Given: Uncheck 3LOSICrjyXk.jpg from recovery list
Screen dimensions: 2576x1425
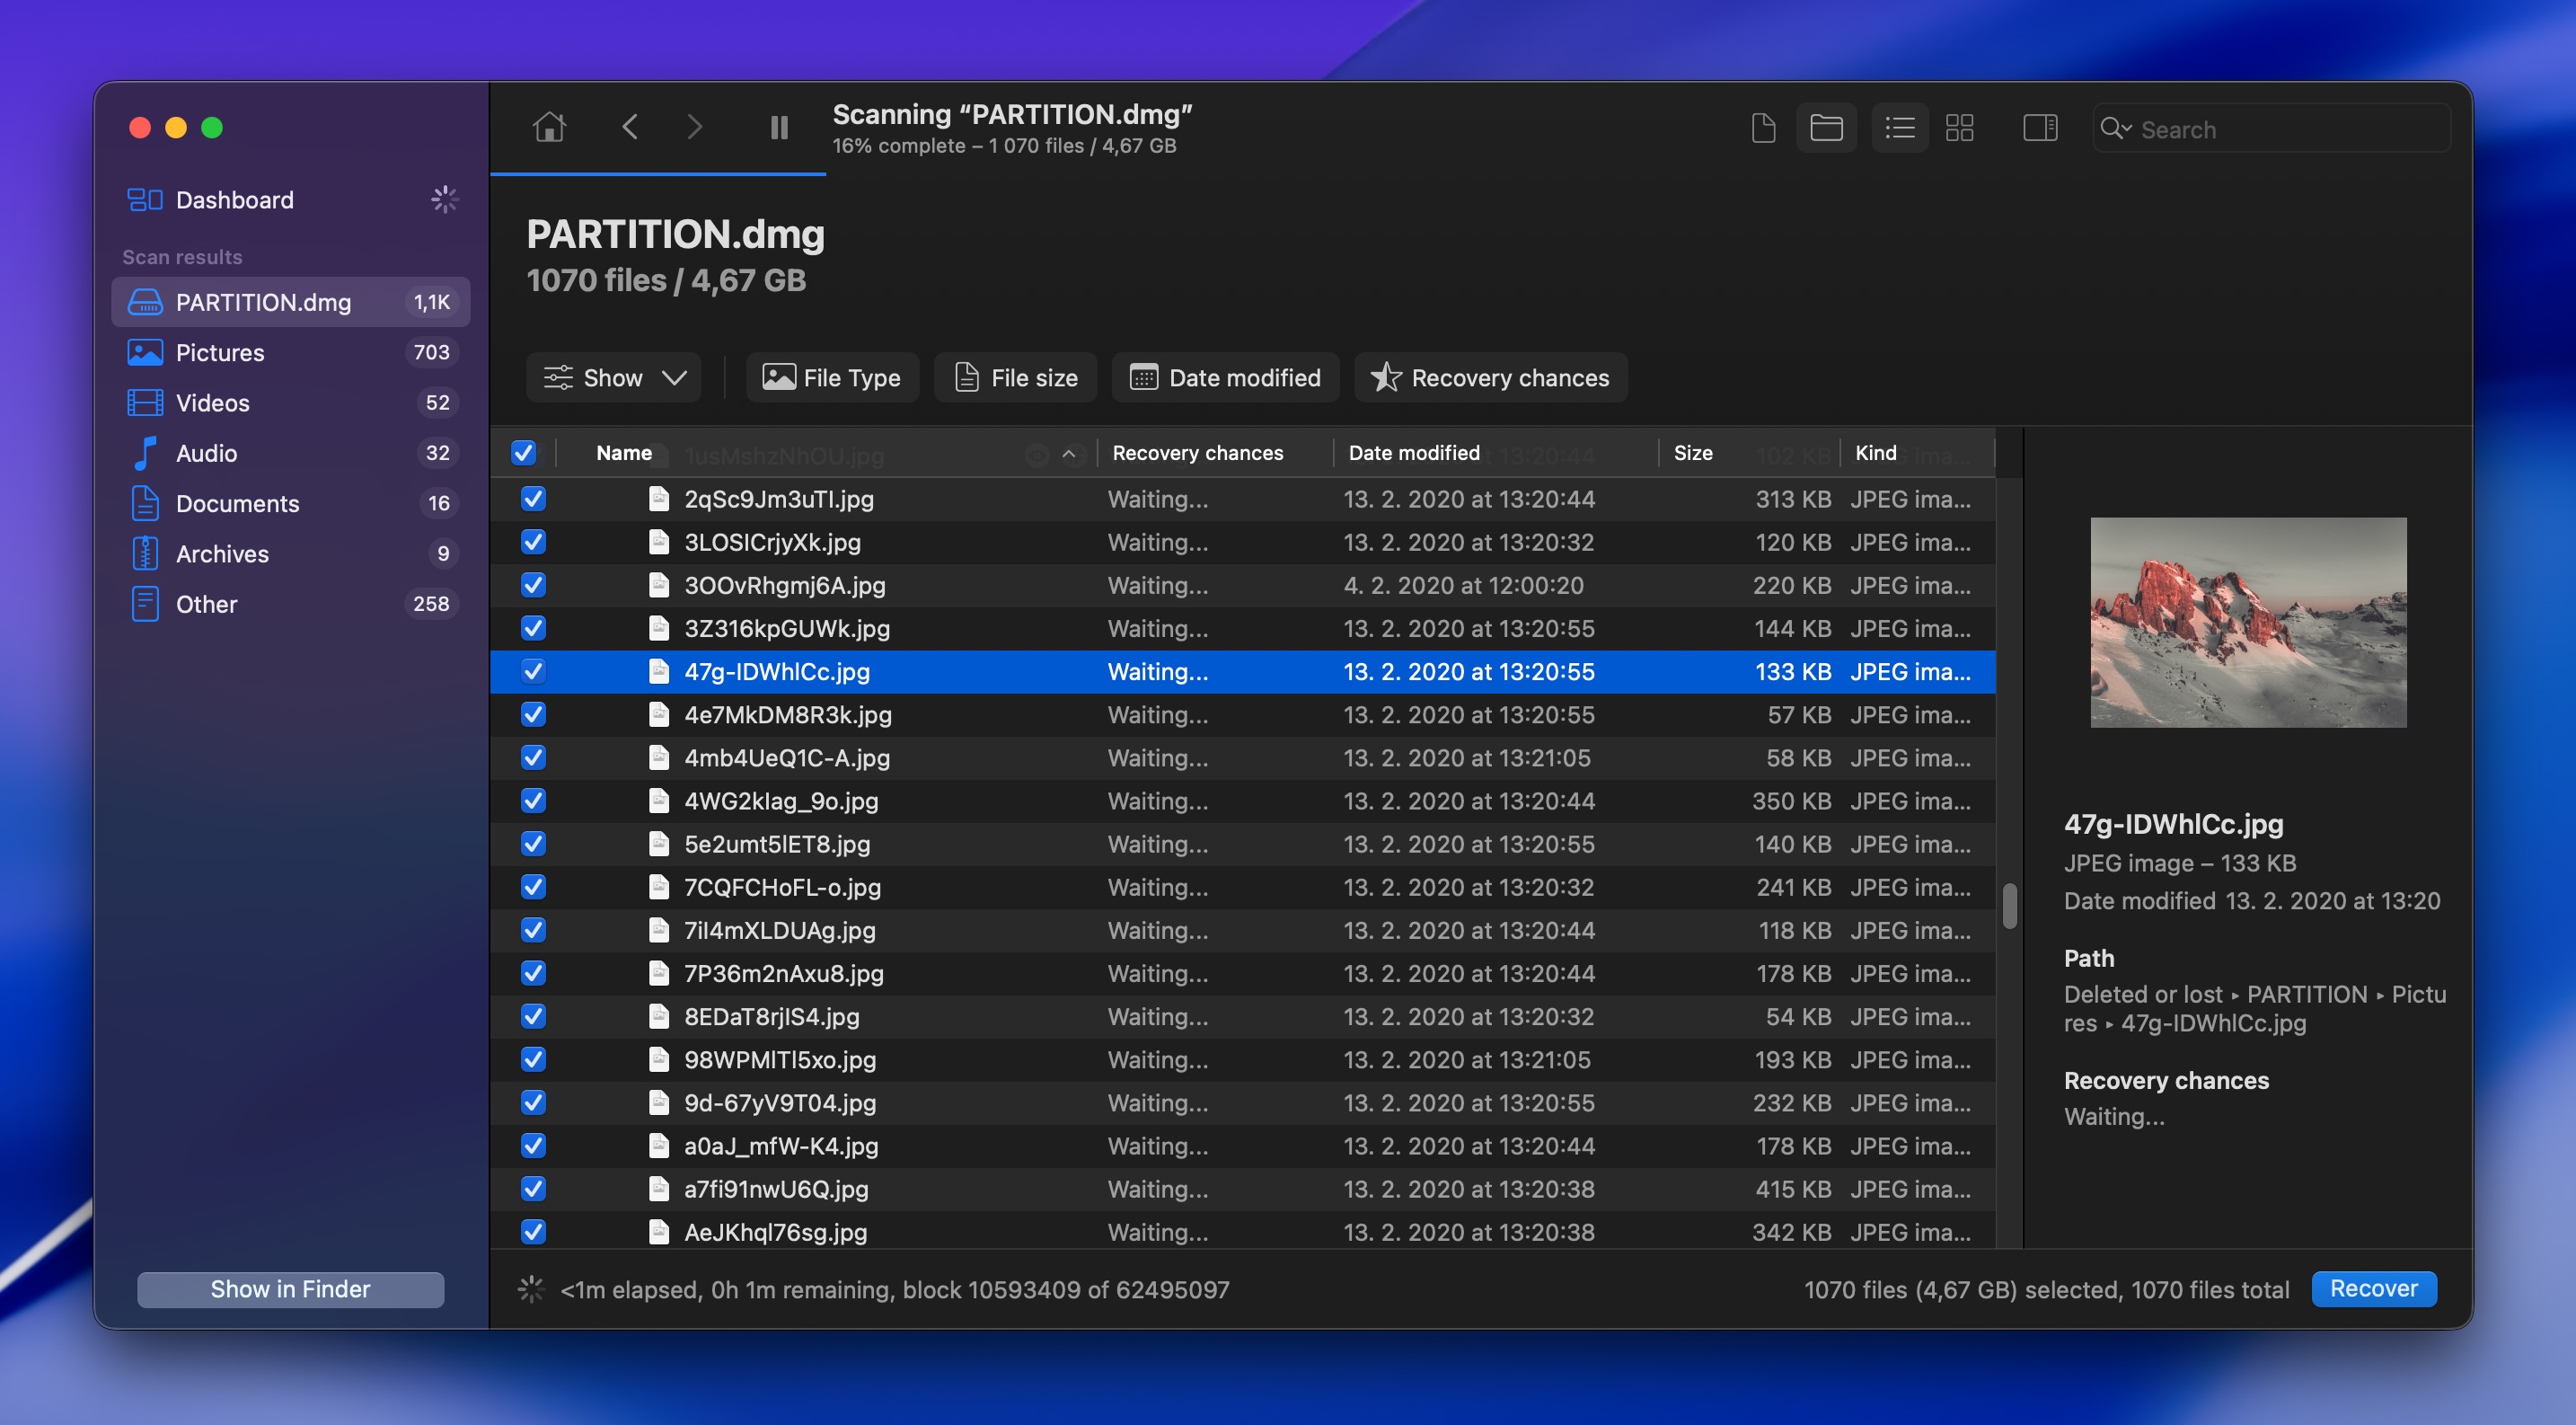Looking at the screenshot, I should tap(534, 542).
